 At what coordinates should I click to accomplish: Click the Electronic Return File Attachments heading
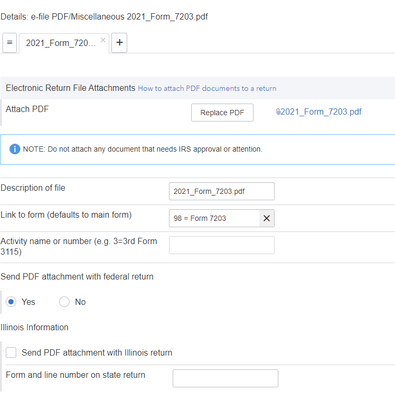[x=70, y=88]
